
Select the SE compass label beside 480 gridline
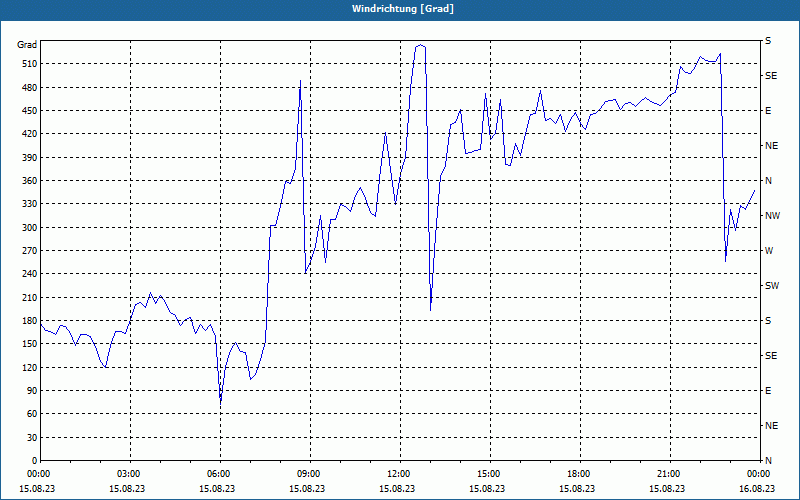[771, 76]
